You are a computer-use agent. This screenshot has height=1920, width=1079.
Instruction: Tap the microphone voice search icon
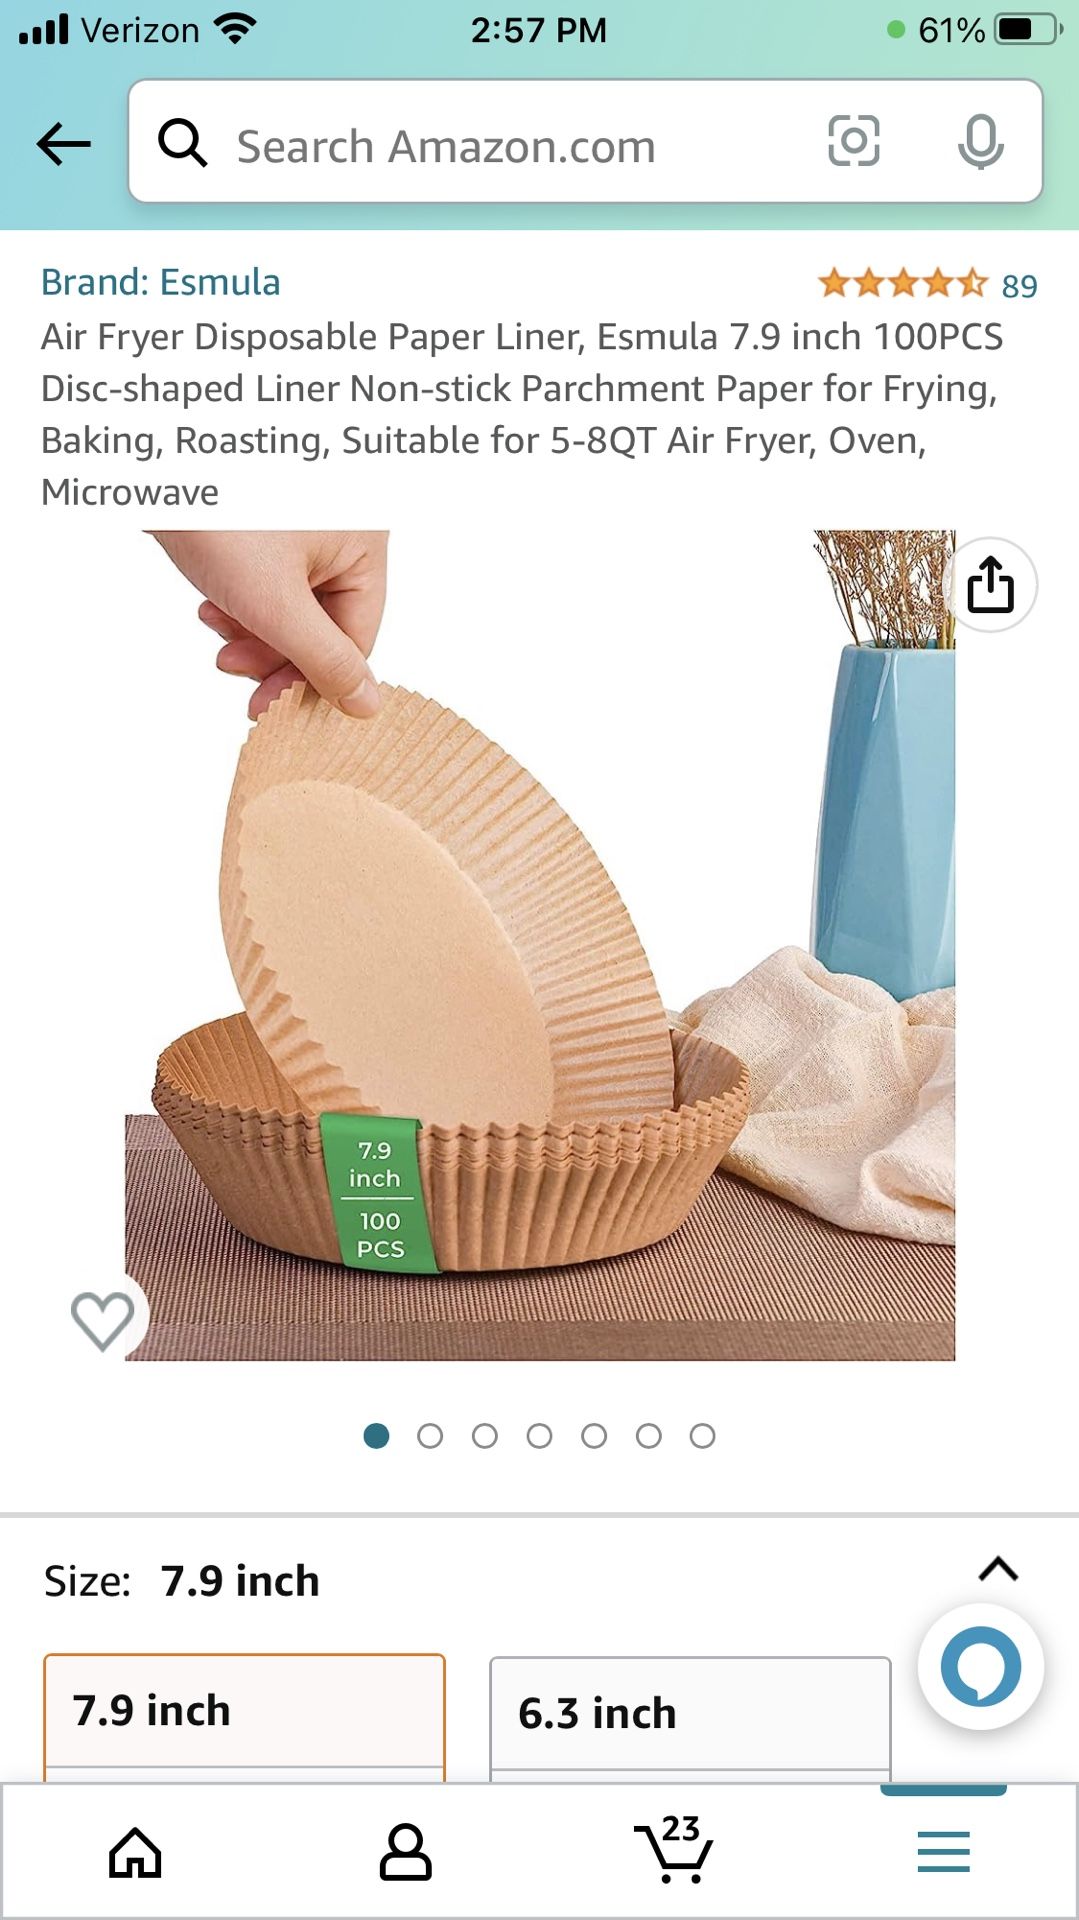[x=980, y=141]
